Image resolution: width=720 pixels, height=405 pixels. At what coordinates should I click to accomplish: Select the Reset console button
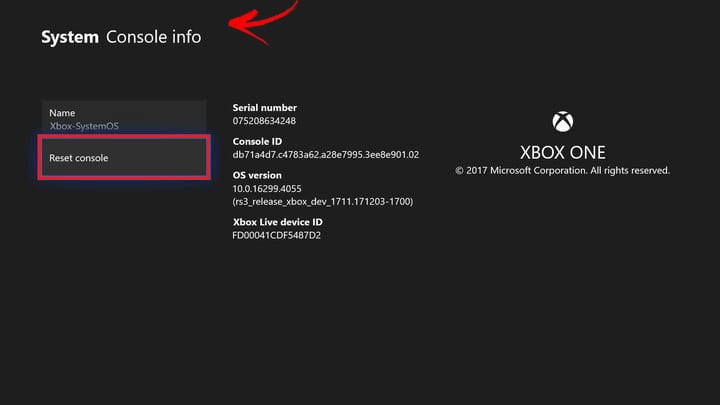point(124,158)
